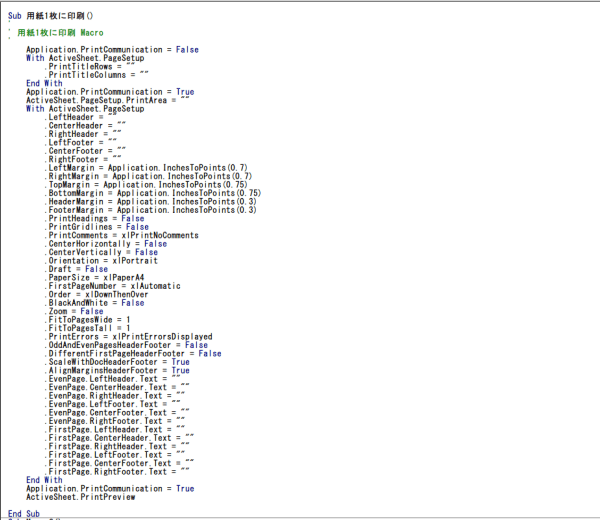Click the '.ScaleWithDocHeaderFooter = True' line
The image size is (600, 520).
pyautogui.click(x=117, y=362)
